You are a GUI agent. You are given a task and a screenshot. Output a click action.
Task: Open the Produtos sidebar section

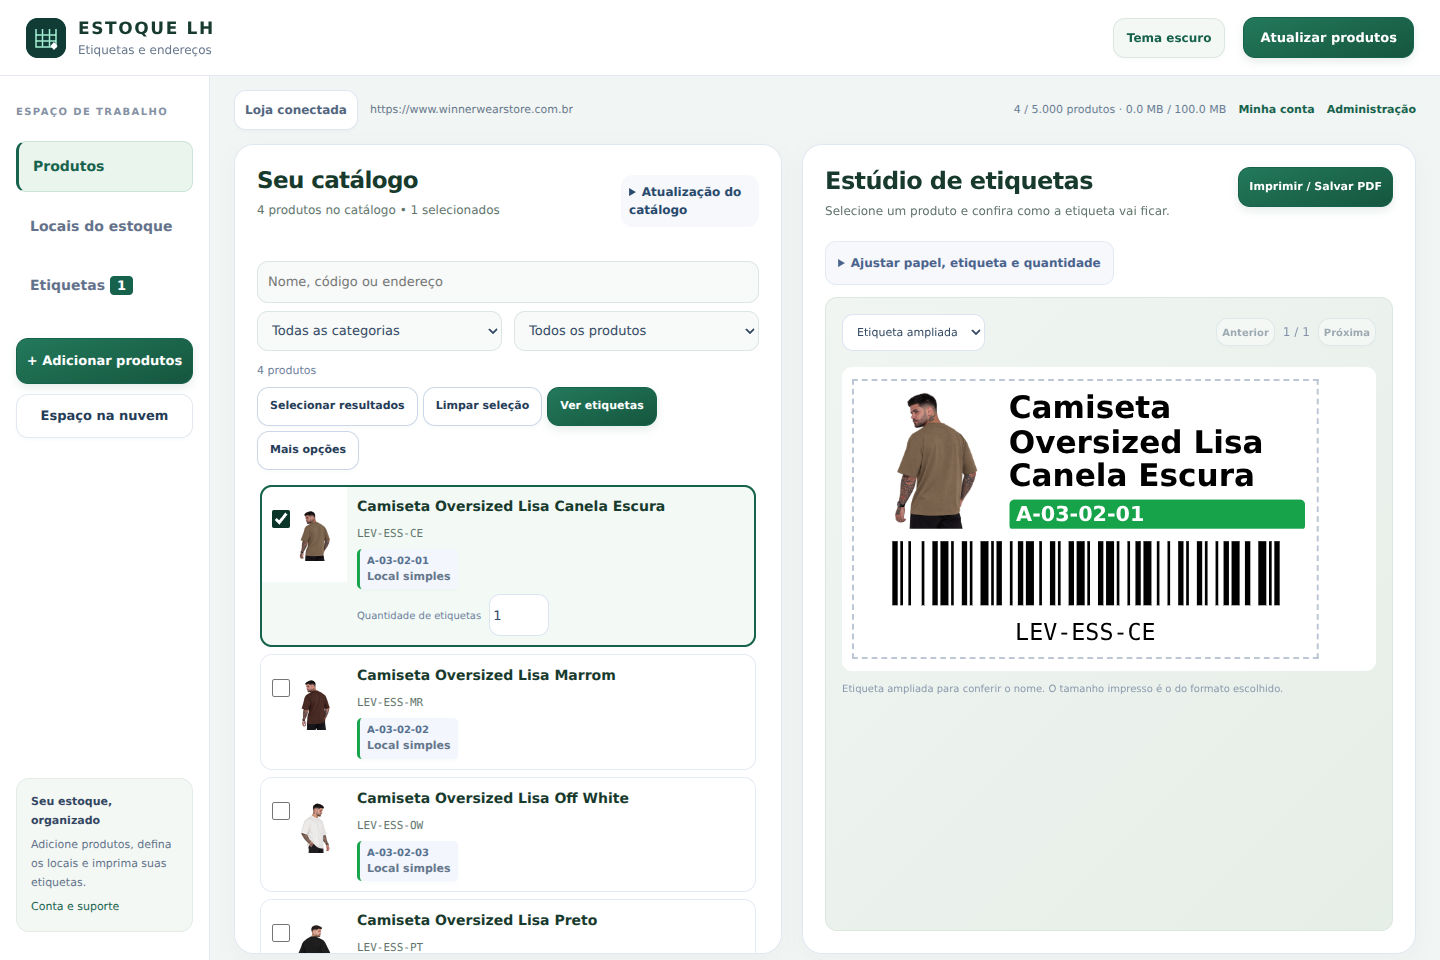[104, 166]
